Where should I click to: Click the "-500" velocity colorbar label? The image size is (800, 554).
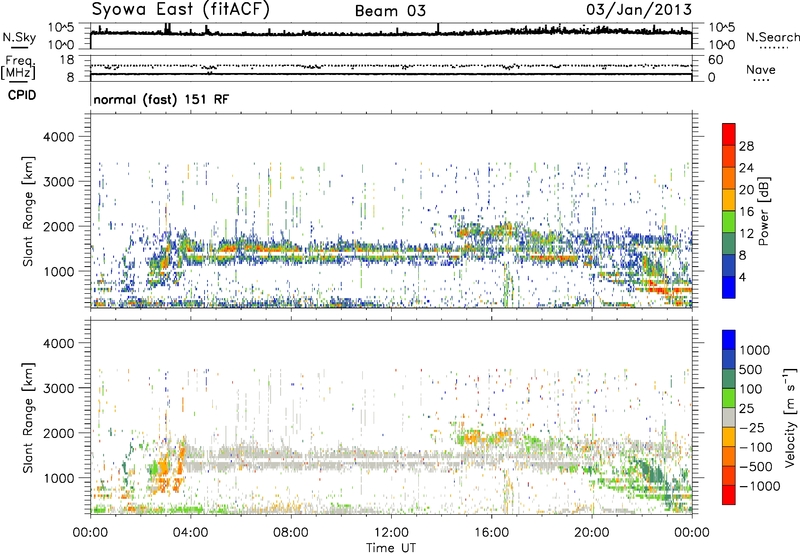[756, 467]
